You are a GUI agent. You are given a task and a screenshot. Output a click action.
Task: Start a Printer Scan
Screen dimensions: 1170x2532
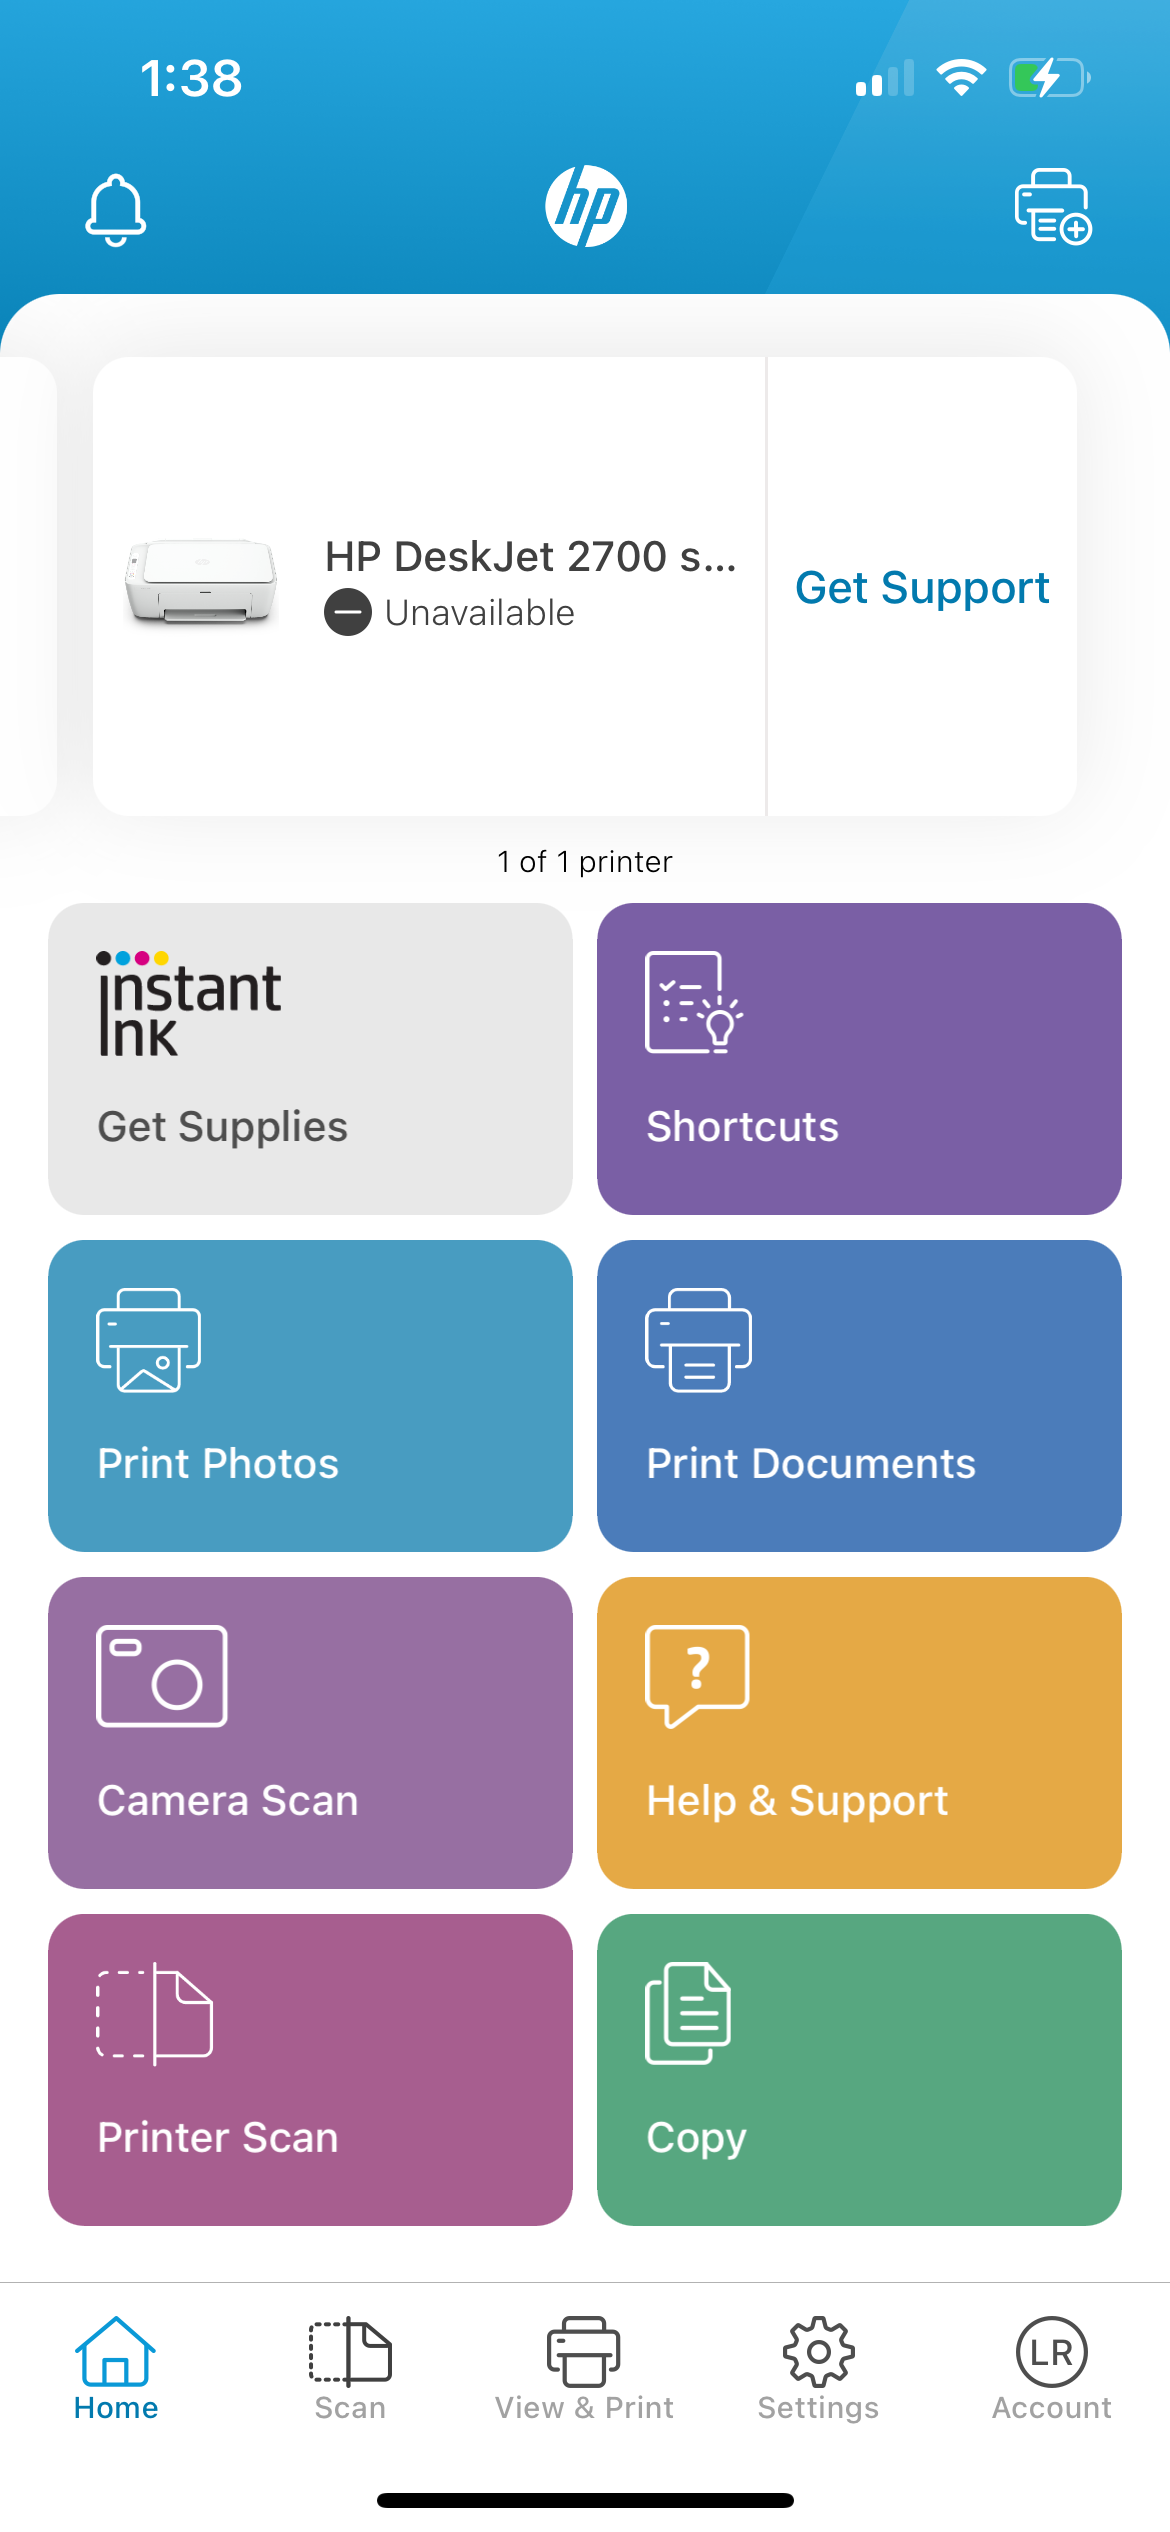tap(310, 2069)
